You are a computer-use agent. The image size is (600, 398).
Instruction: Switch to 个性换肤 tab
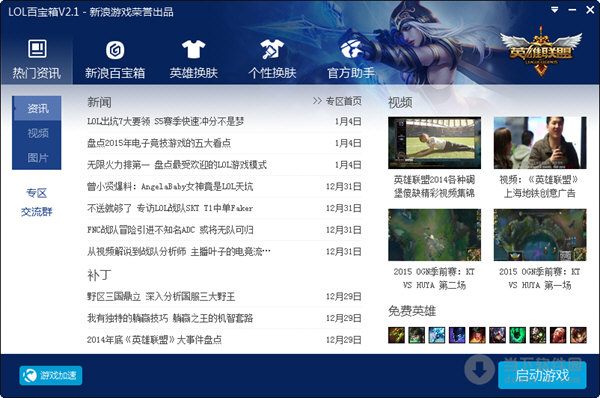click(272, 59)
